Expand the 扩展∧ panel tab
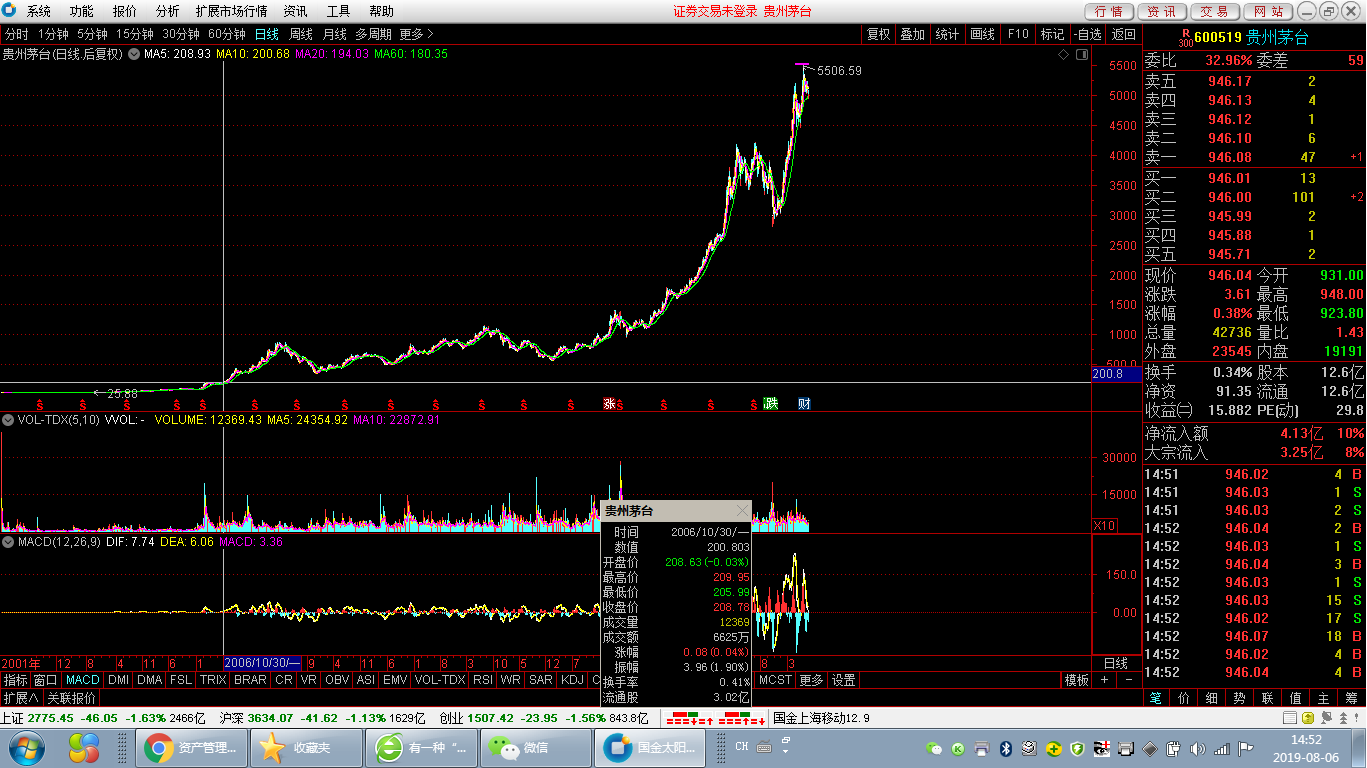 point(21,698)
